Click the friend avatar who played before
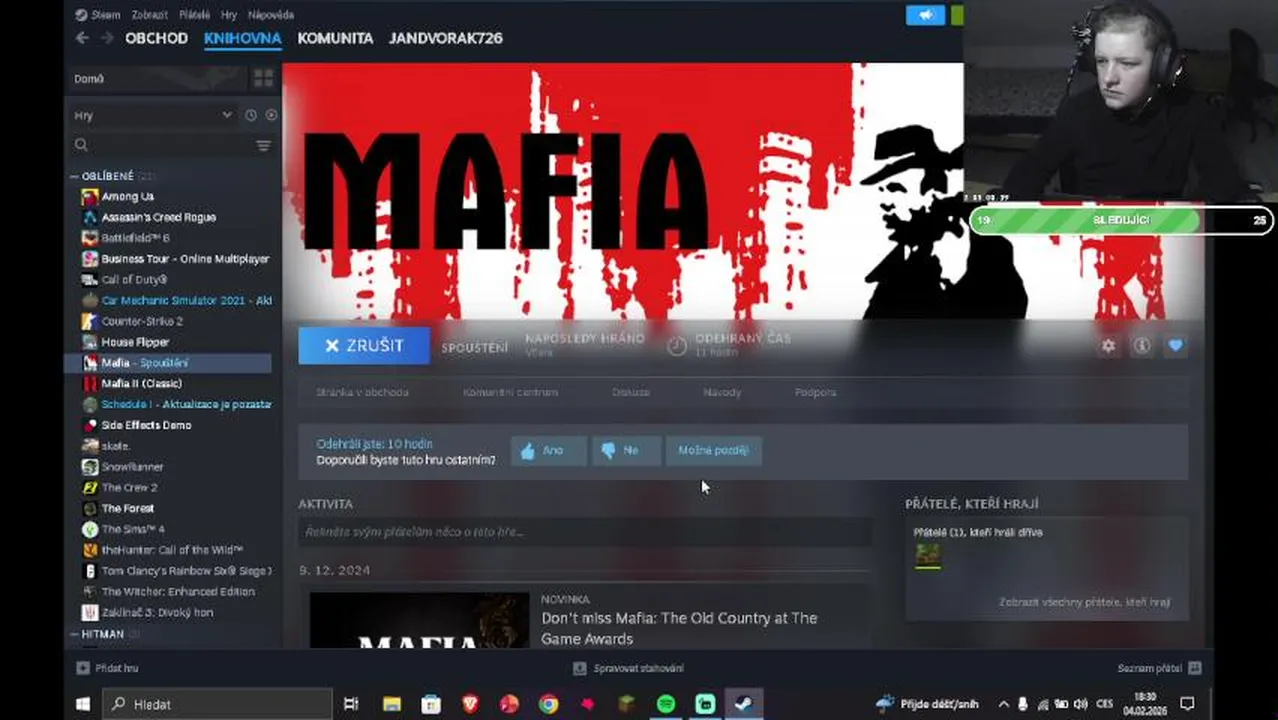The width and height of the screenshot is (1278, 720). (x=928, y=556)
